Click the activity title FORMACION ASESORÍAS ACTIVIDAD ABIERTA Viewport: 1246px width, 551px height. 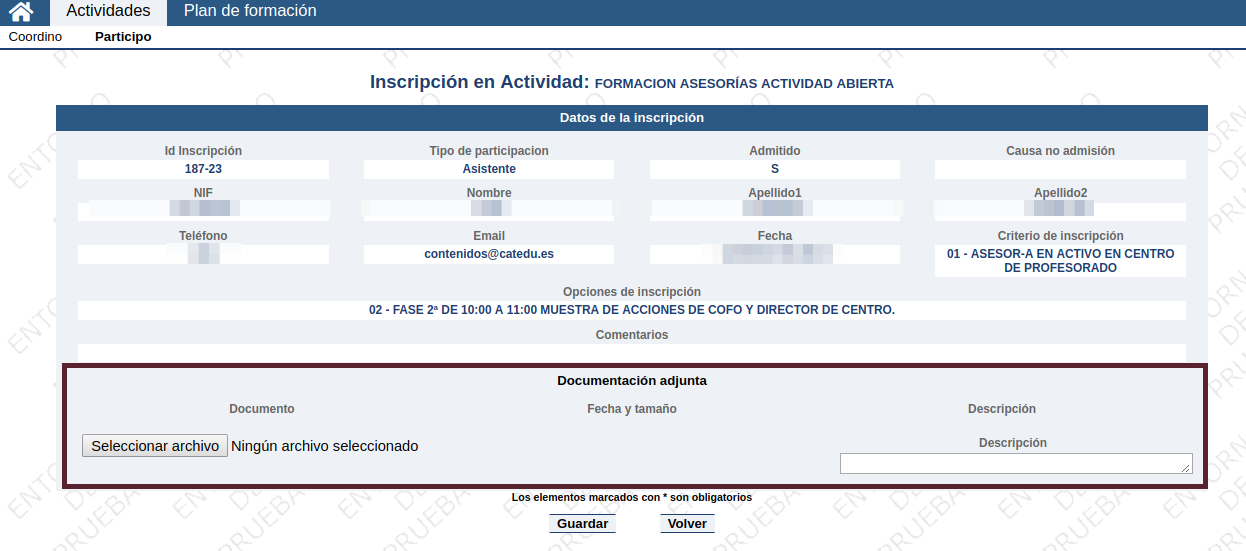pyautogui.click(x=744, y=84)
